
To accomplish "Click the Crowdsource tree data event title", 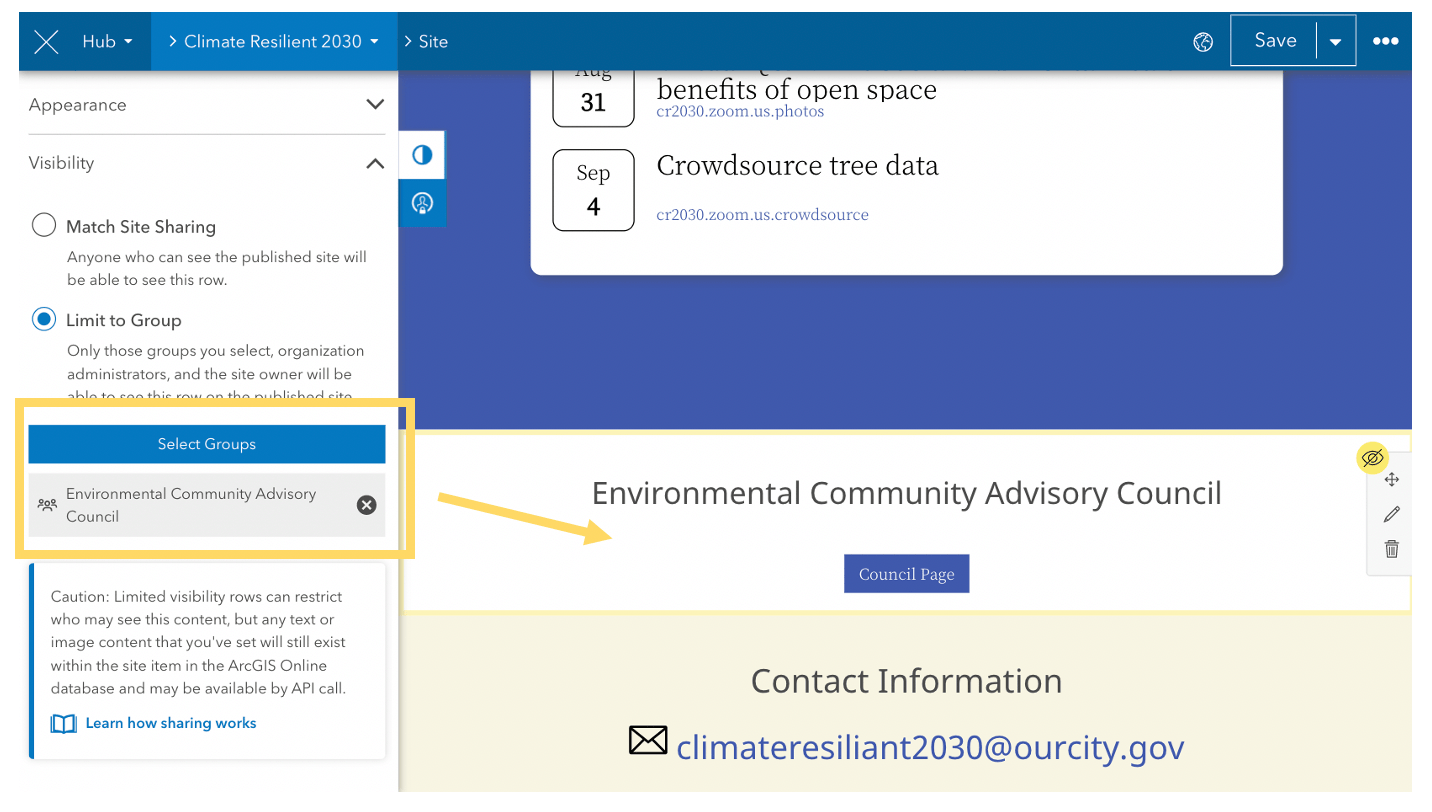I will pyautogui.click(x=797, y=165).
